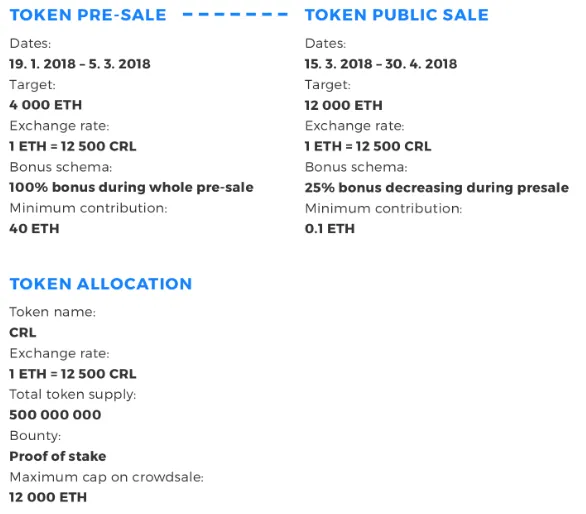Click the 4 000 ETH pre-sale target
This screenshot has width=586, height=514.
tap(46, 105)
